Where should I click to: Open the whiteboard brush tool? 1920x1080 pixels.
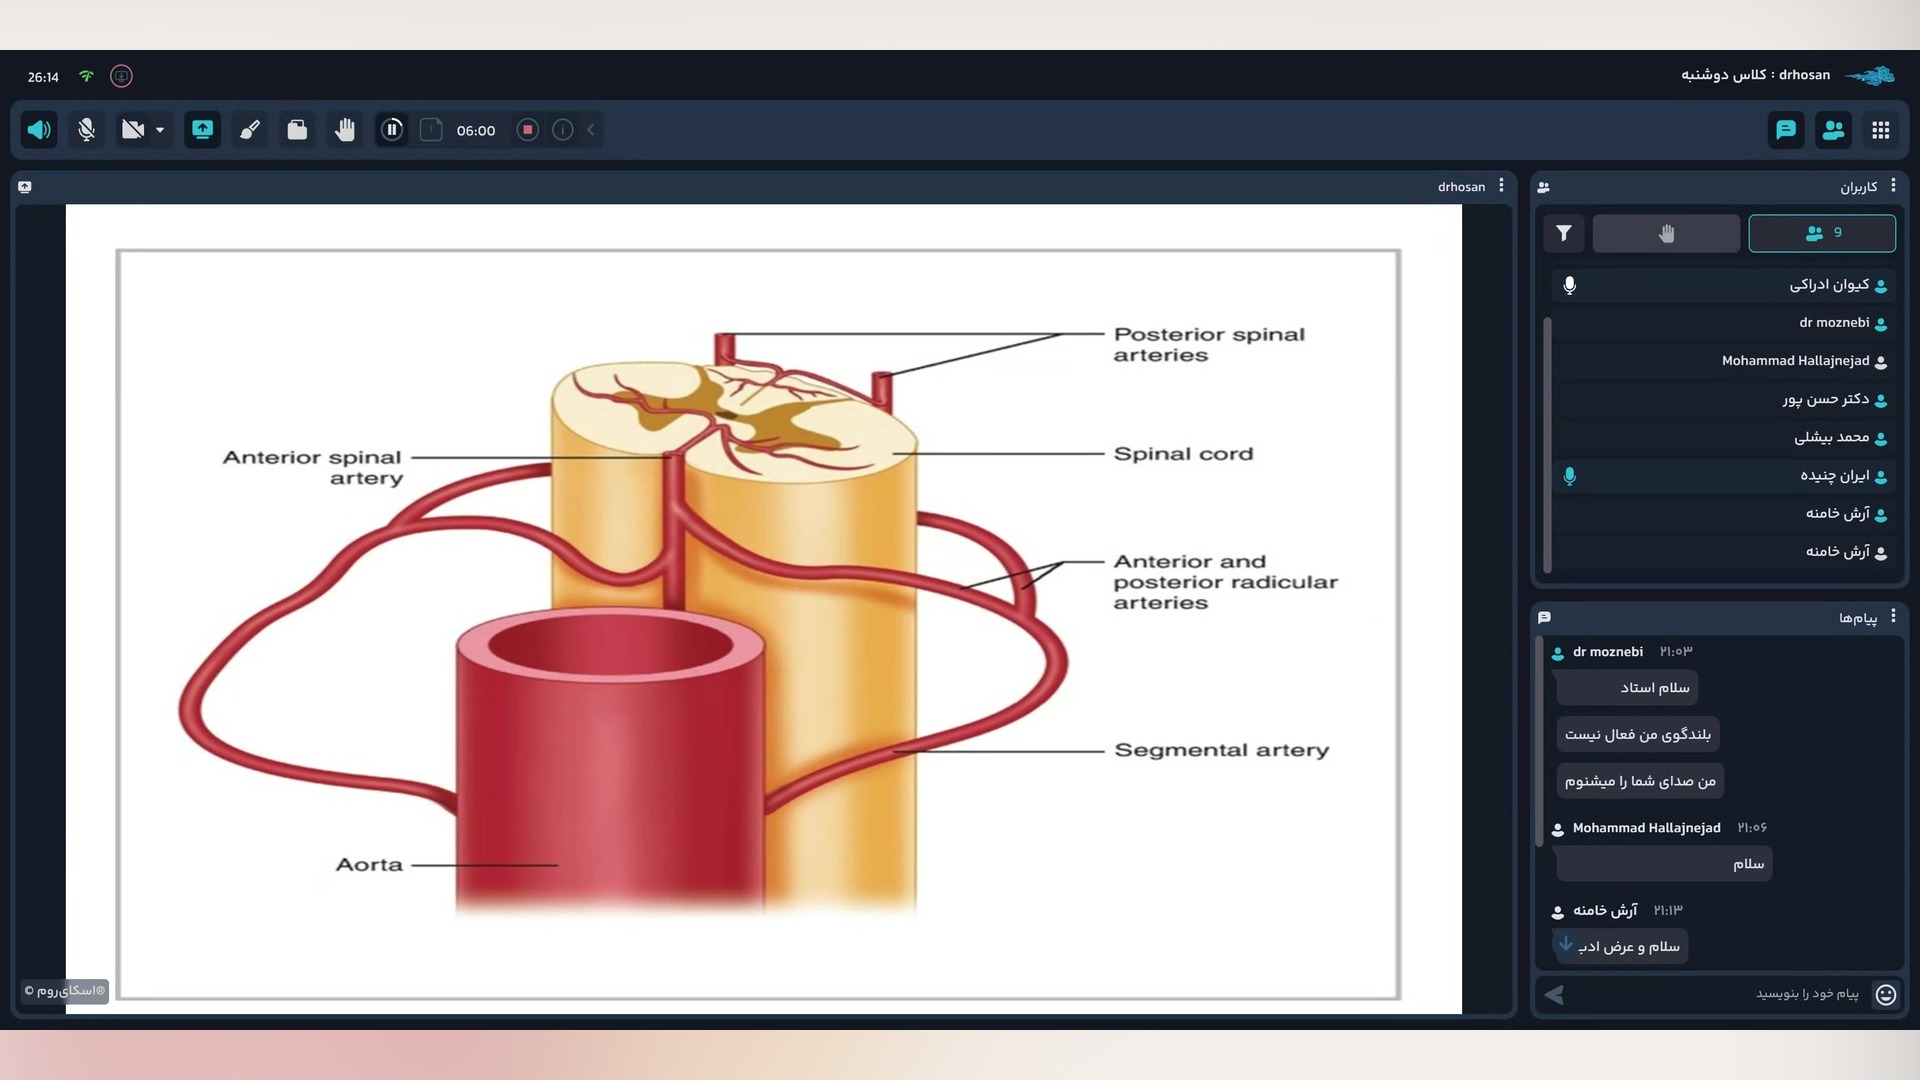coord(250,130)
